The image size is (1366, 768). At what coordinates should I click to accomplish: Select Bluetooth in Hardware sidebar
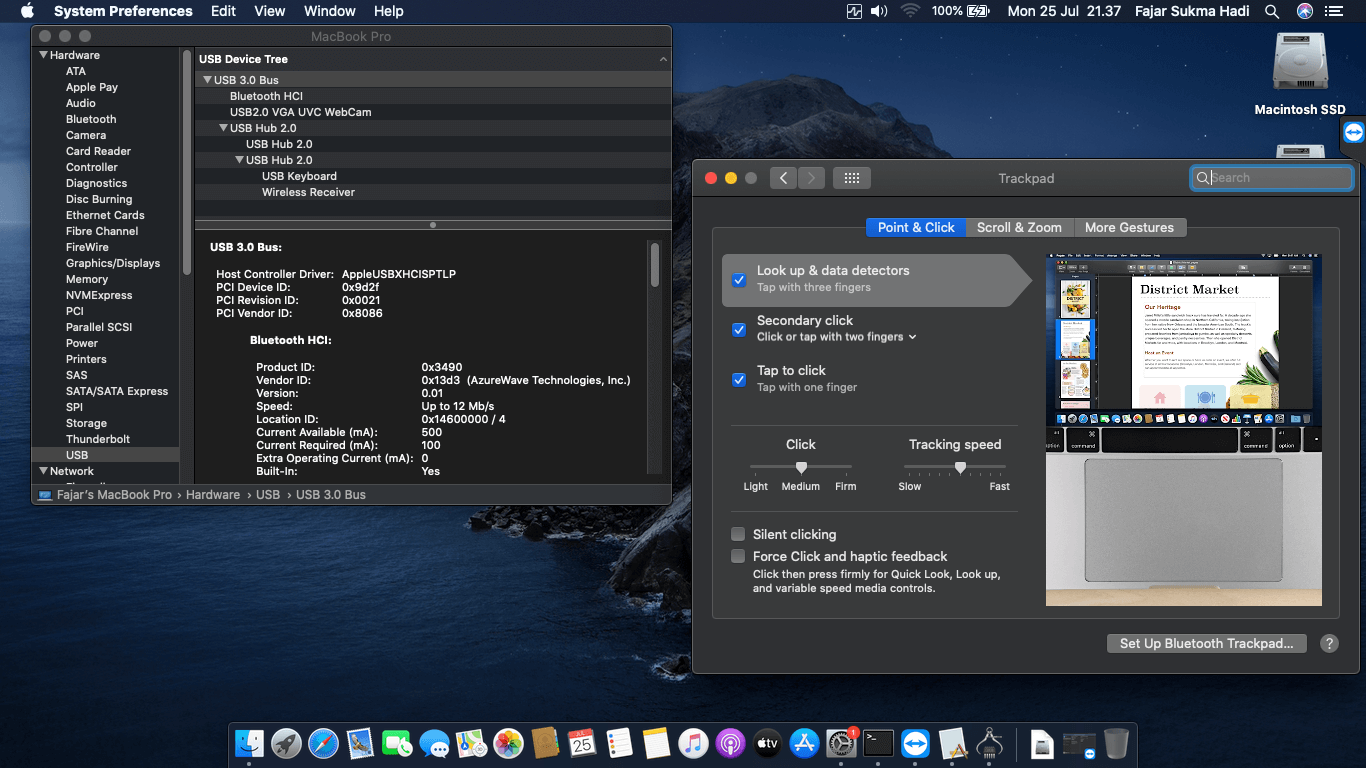point(91,119)
